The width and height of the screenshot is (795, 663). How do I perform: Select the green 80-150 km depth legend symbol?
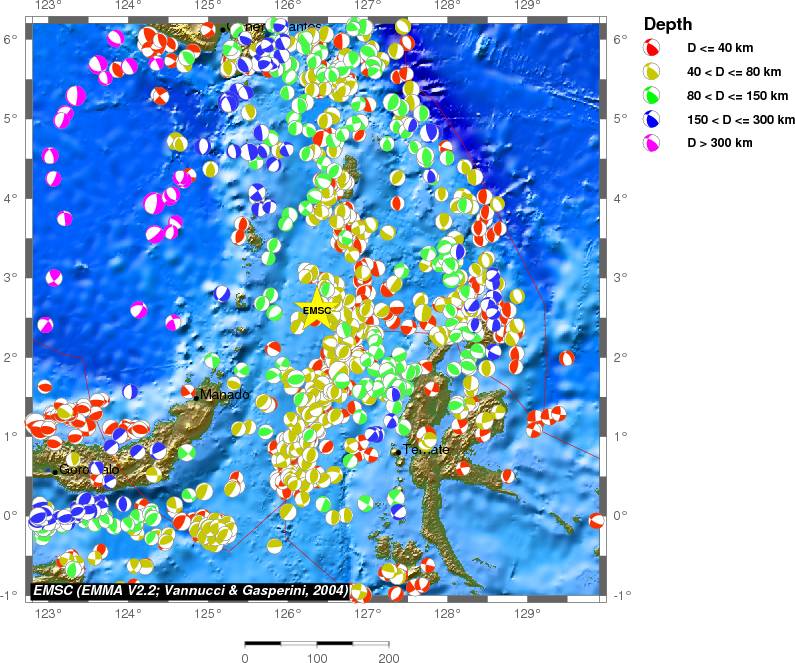click(x=651, y=96)
